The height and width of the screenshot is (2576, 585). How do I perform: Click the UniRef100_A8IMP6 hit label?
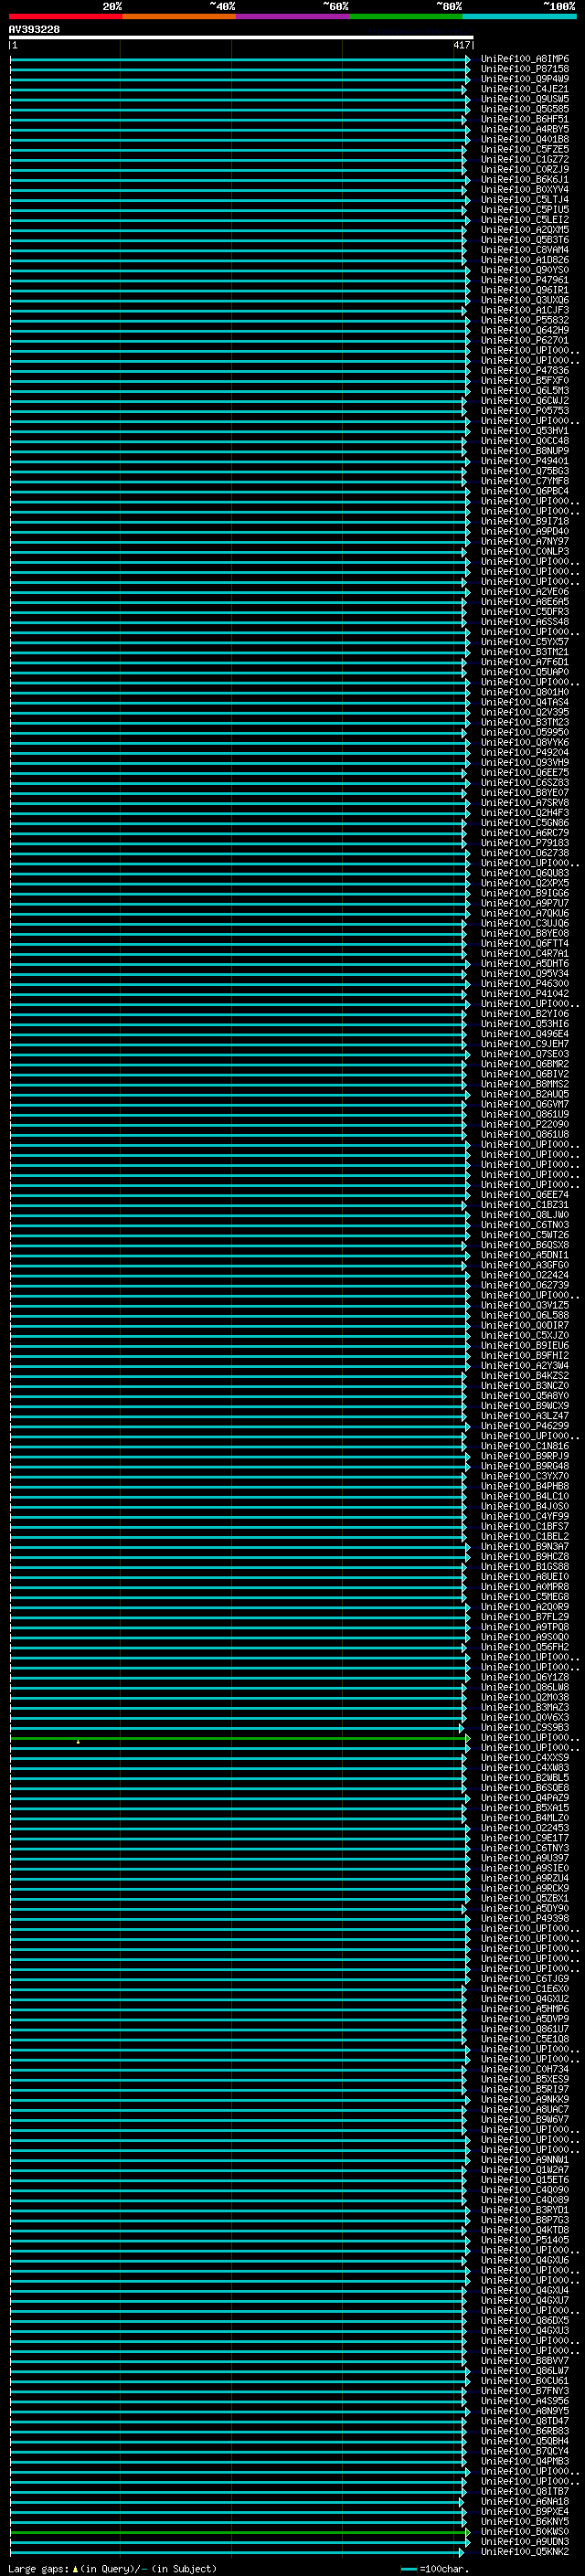point(525,59)
